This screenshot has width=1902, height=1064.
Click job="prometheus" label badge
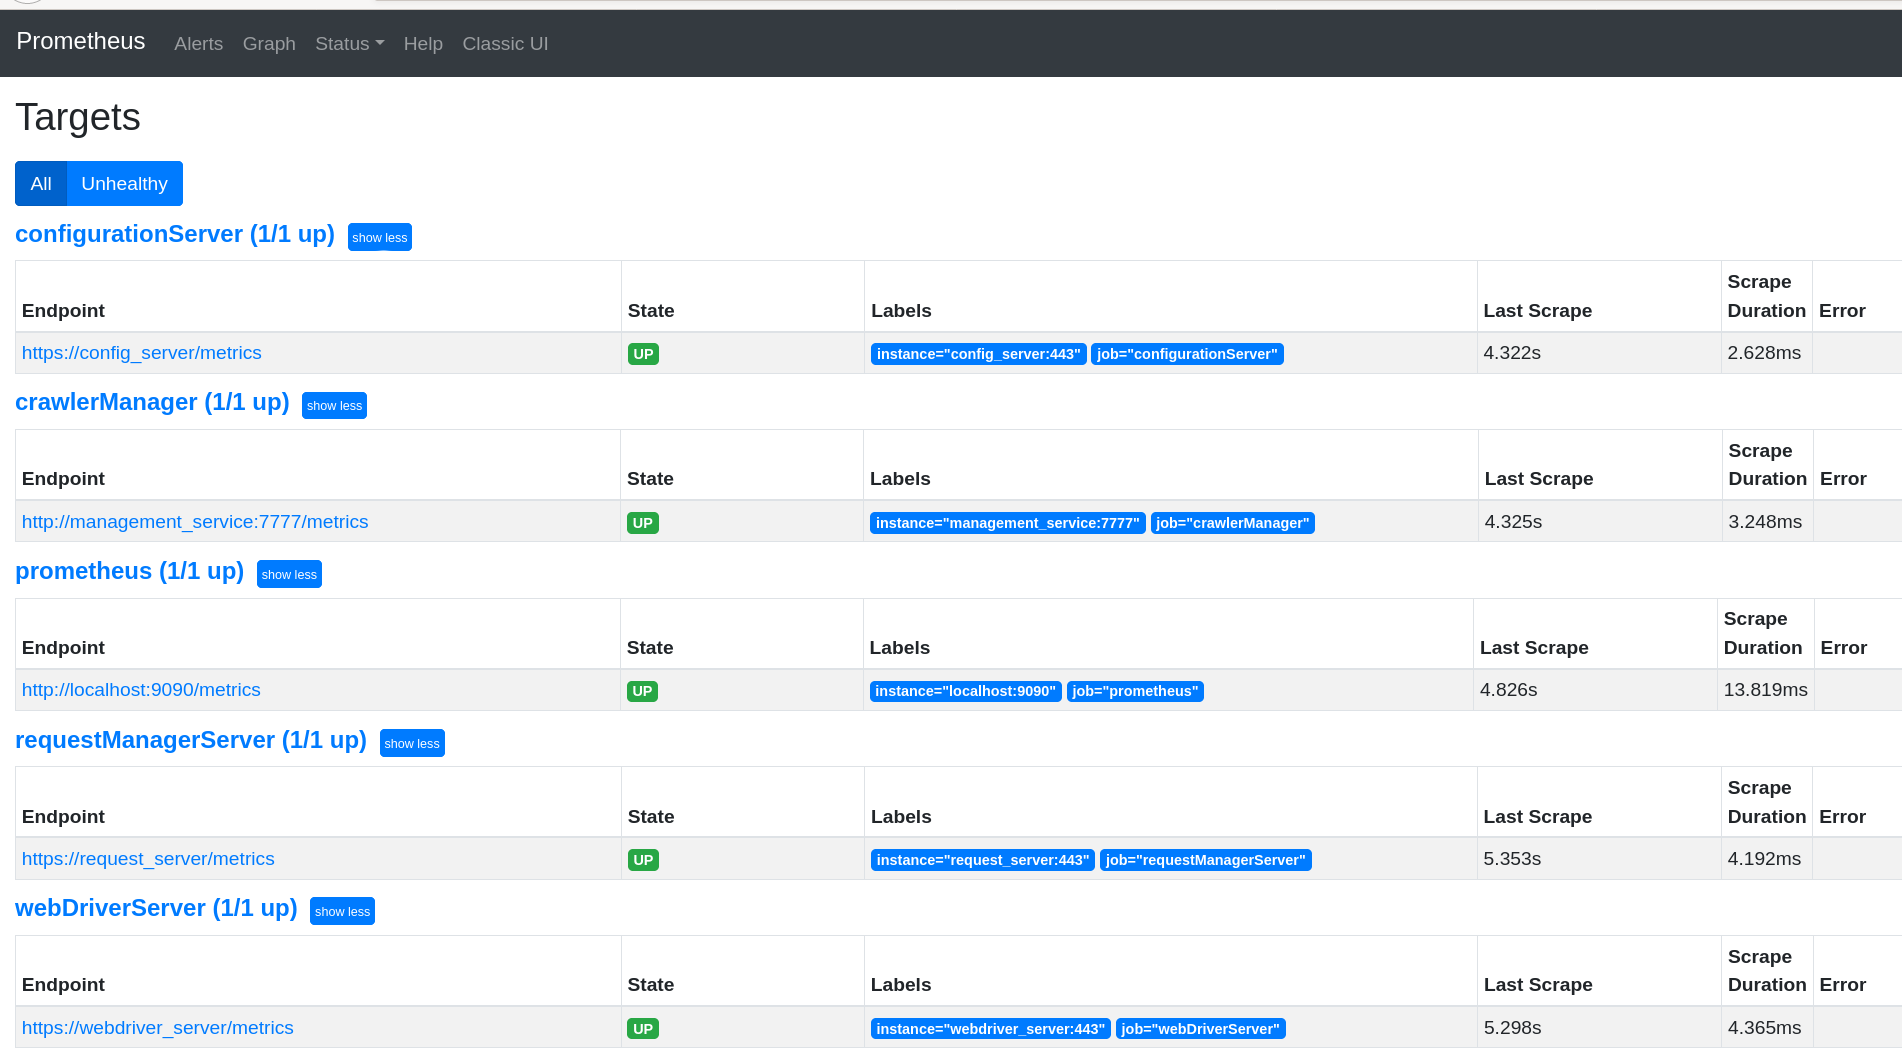(x=1135, y=691)
